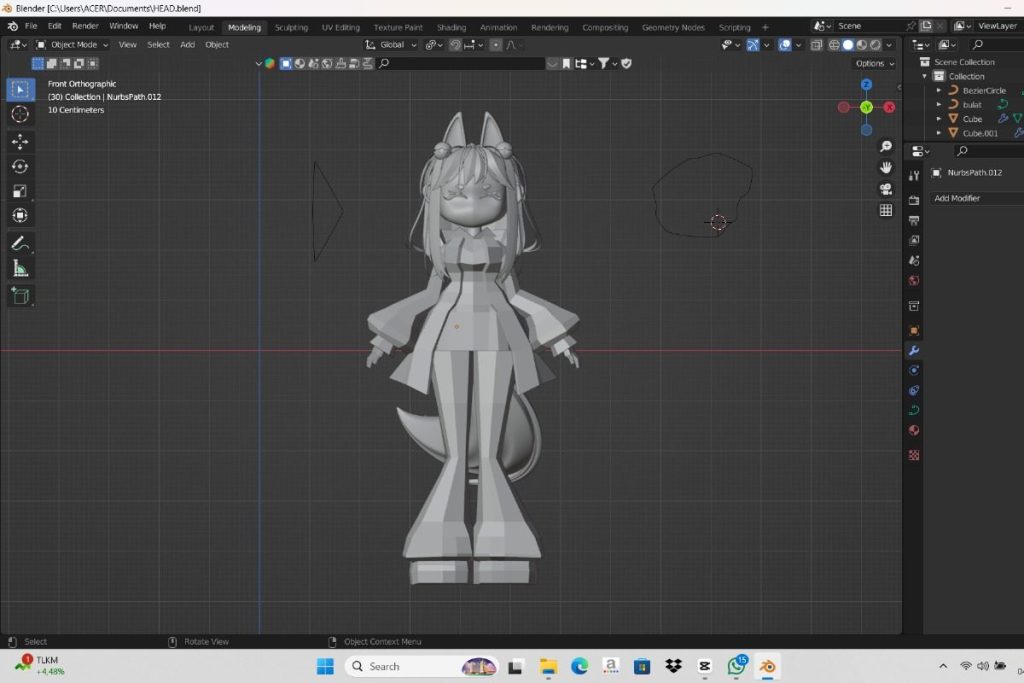The height and width of the screenshot is (683, 1024).
Task: Select the Add Cube tool
Action: 20,296
